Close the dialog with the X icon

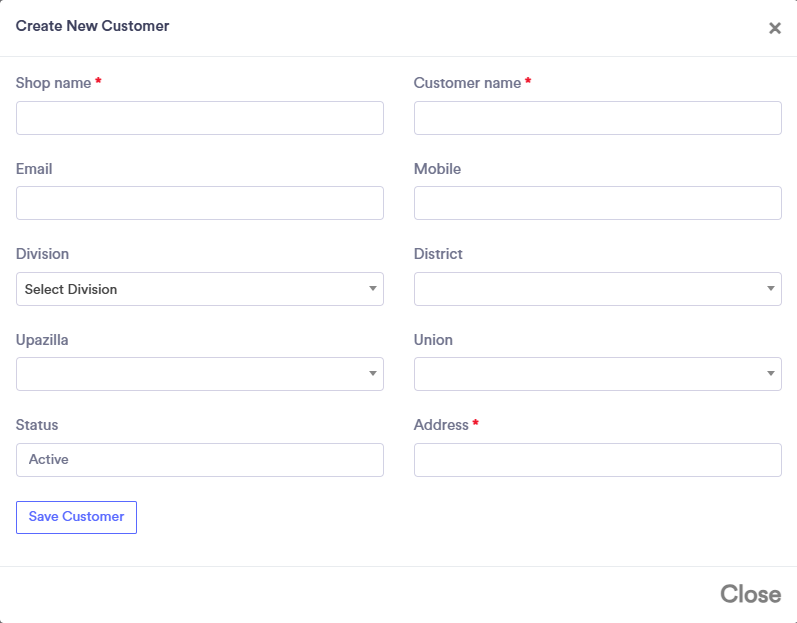[774, 29]
